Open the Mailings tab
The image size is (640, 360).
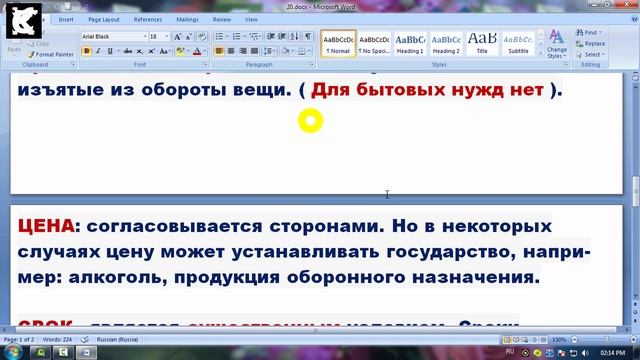pos(187,20)
